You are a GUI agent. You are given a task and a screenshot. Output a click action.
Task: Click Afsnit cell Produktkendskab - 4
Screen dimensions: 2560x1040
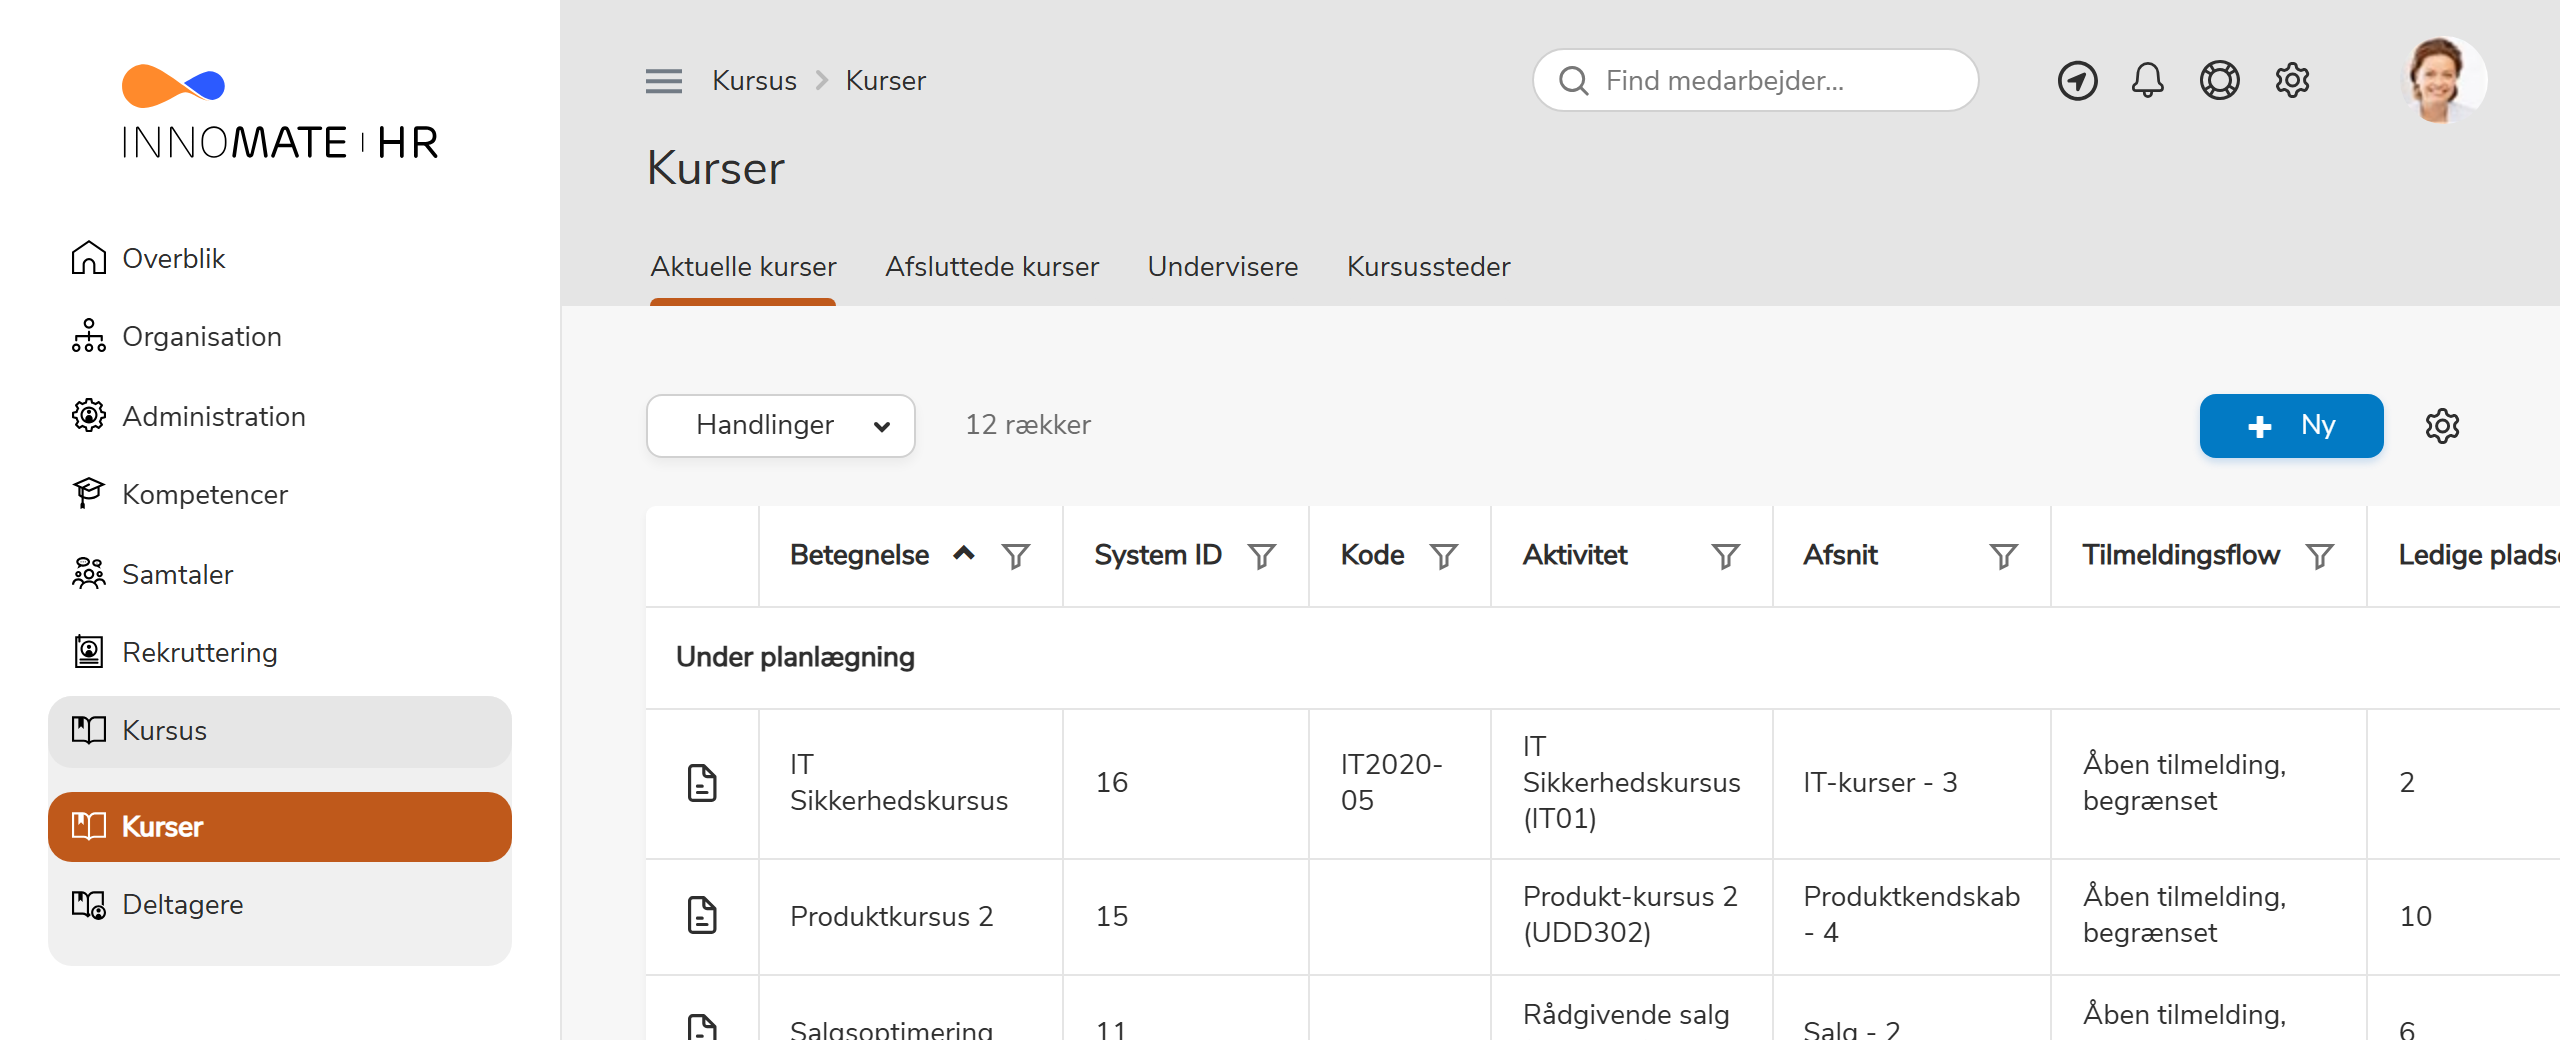click(1911, 915)
